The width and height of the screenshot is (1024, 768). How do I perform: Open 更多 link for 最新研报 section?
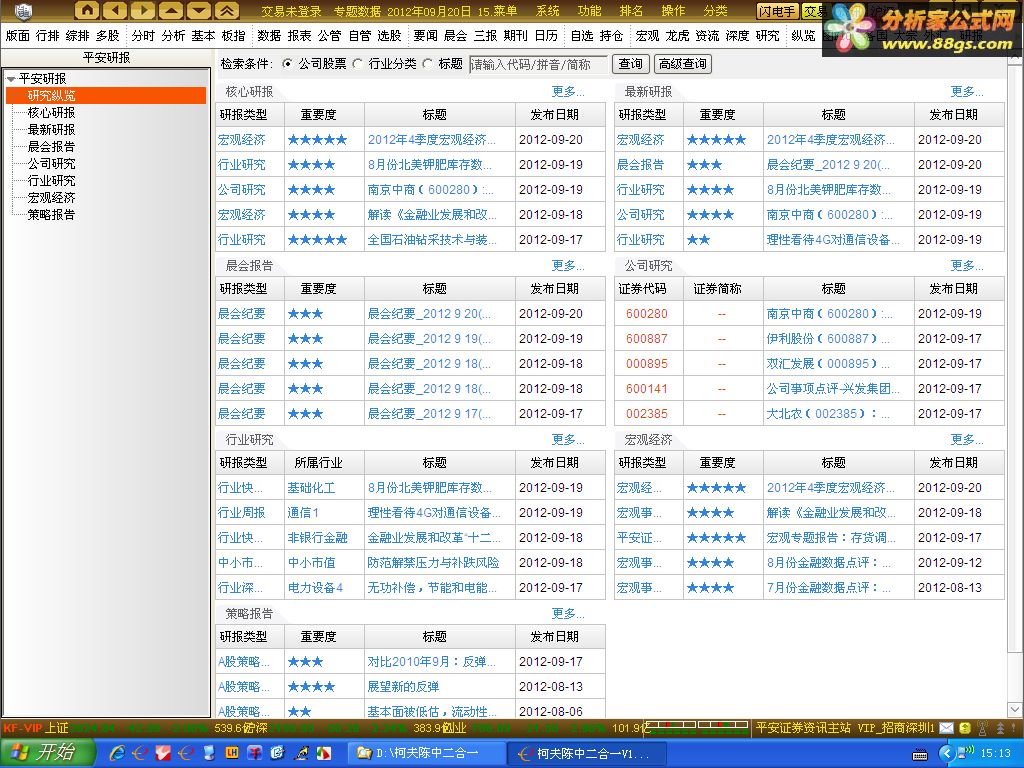tap(967, 91)
